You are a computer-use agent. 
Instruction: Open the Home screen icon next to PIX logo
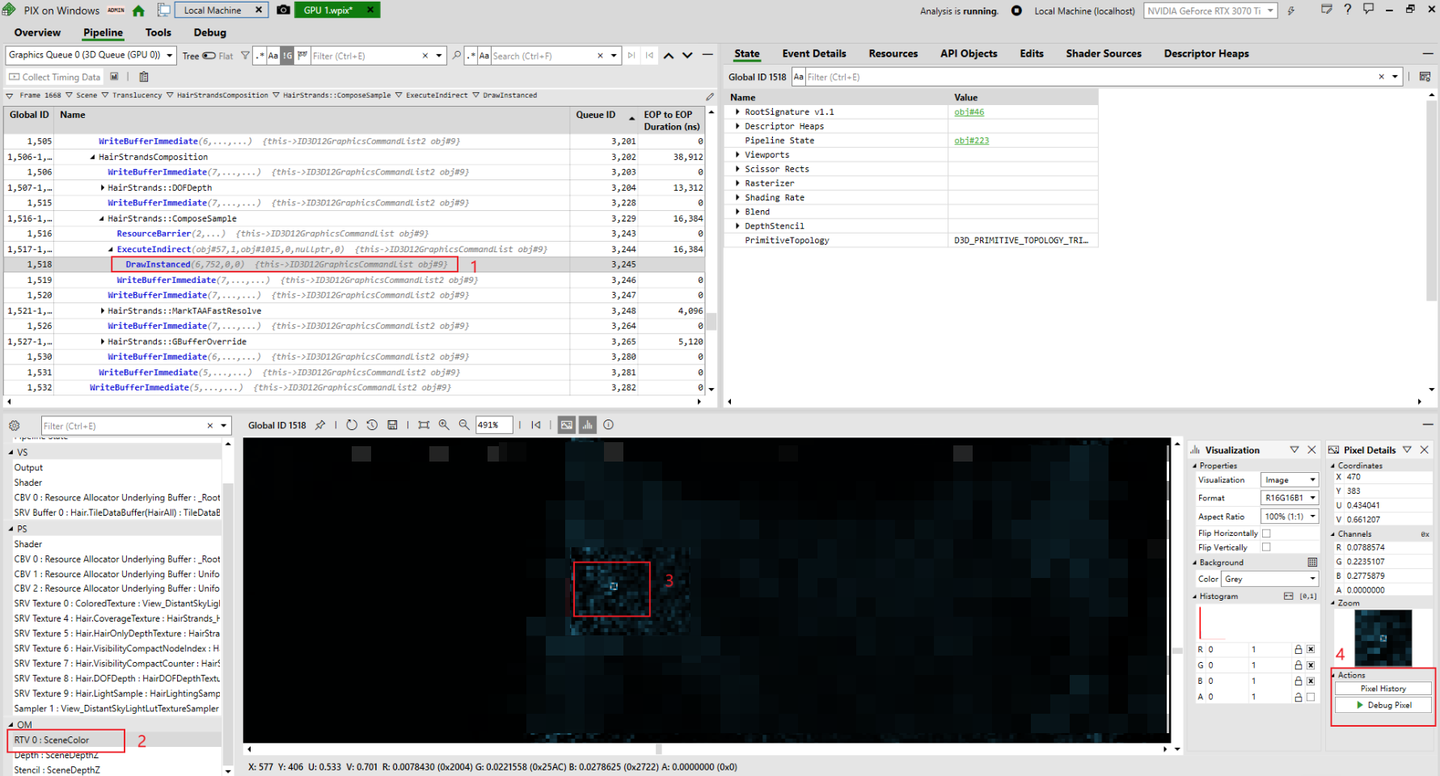(x=138, y=9)
